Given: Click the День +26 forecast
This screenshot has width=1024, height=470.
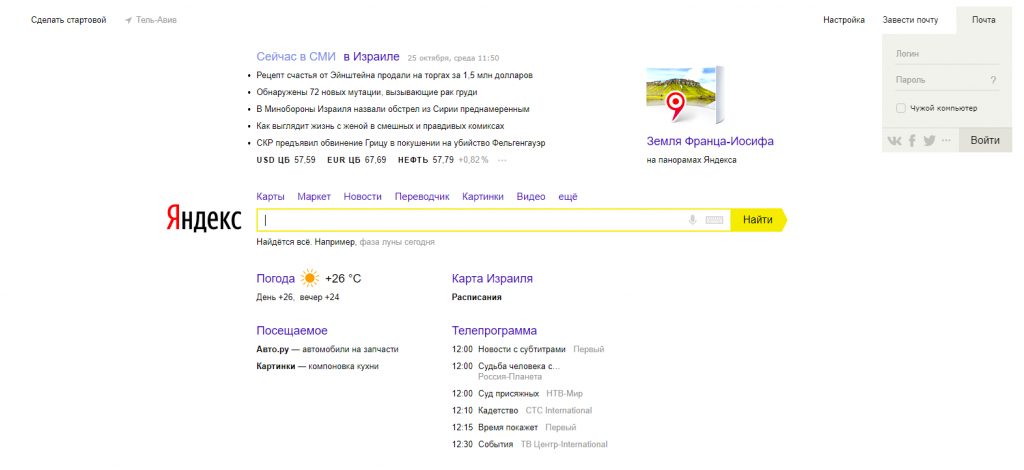Looking at the screenshot, I should click(x=275, y=297).
